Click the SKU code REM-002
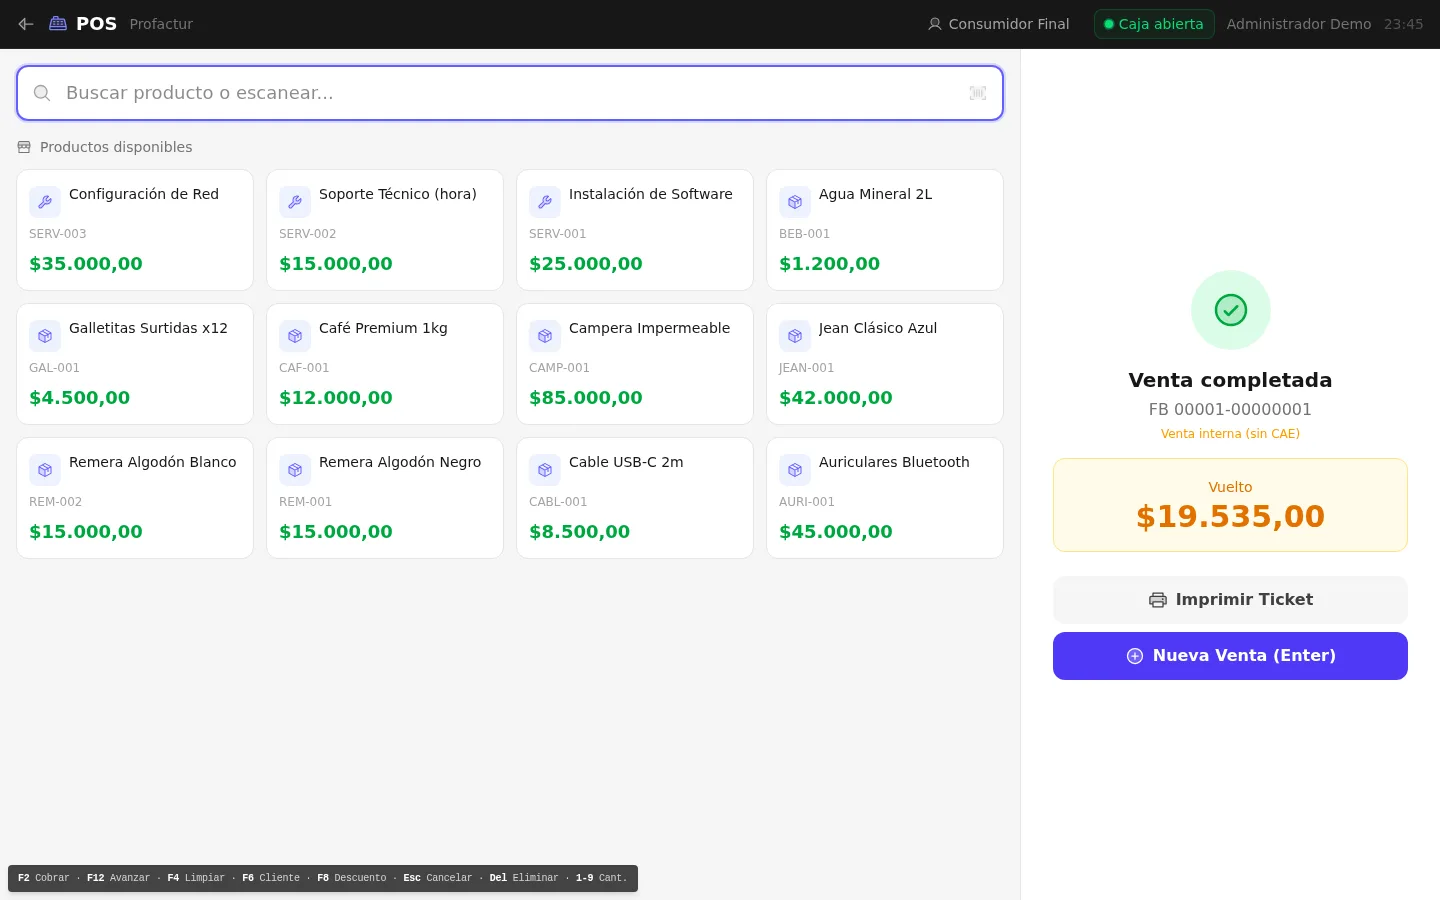This screenshot has height=900, width=1440. [56, 502]
